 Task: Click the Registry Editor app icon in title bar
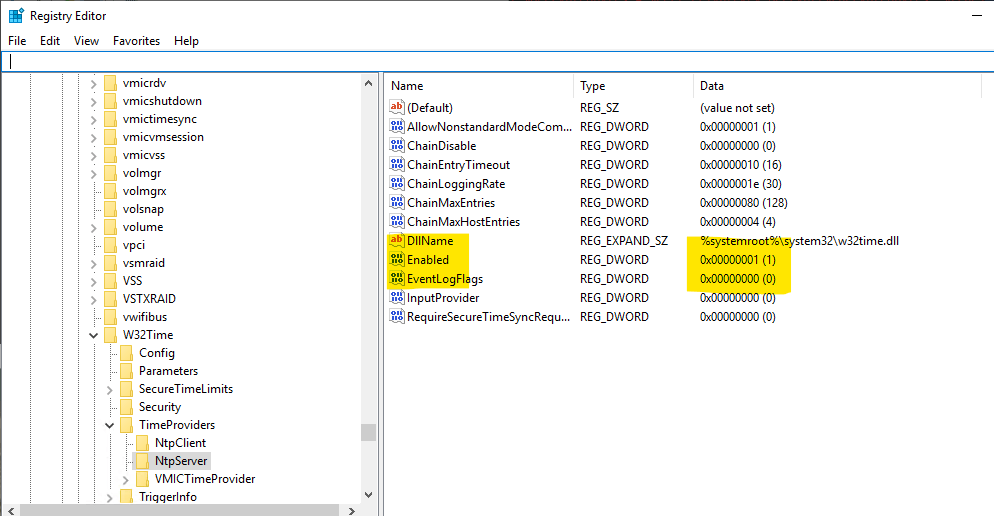(x=15, y=15)
